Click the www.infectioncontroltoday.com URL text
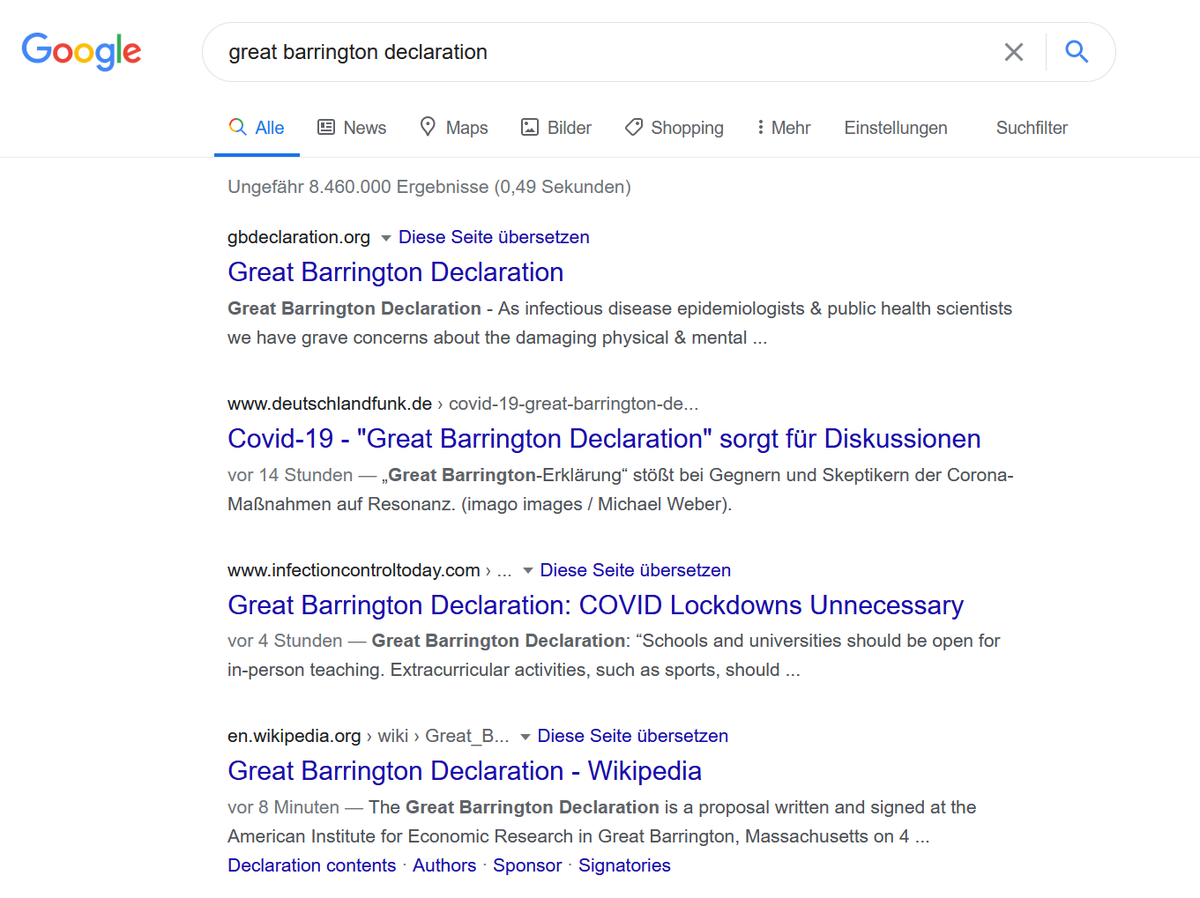This screenshot has height=898, width=1200. coord(354,570)
